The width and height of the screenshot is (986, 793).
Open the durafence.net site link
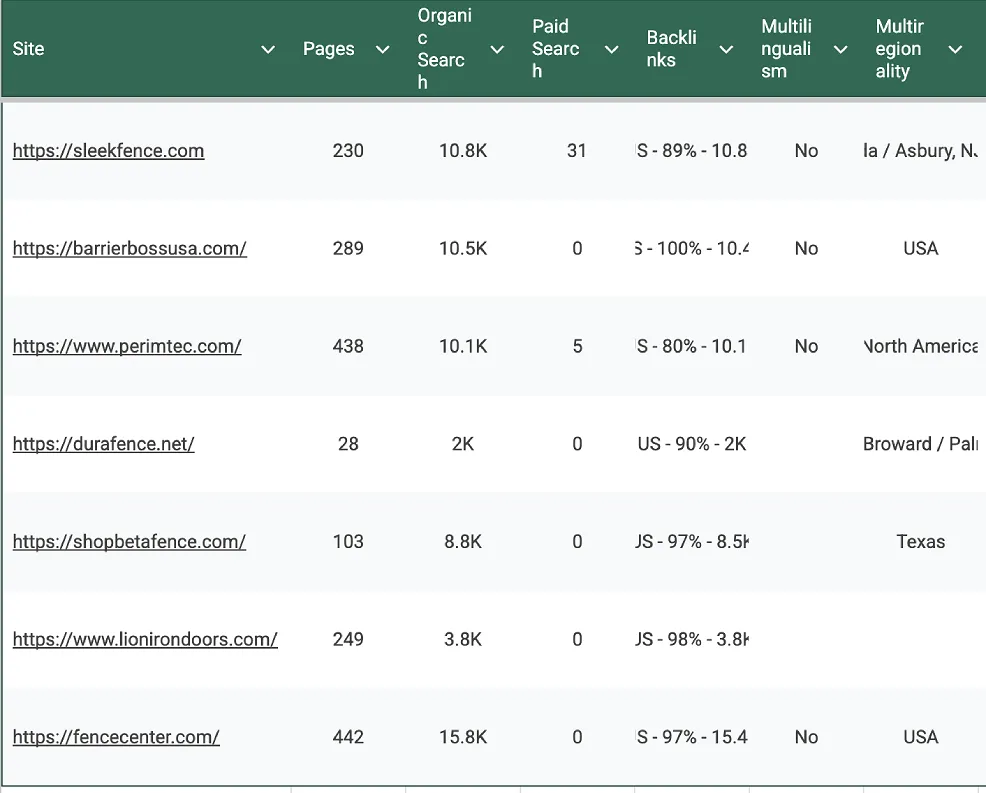[103, 444]
